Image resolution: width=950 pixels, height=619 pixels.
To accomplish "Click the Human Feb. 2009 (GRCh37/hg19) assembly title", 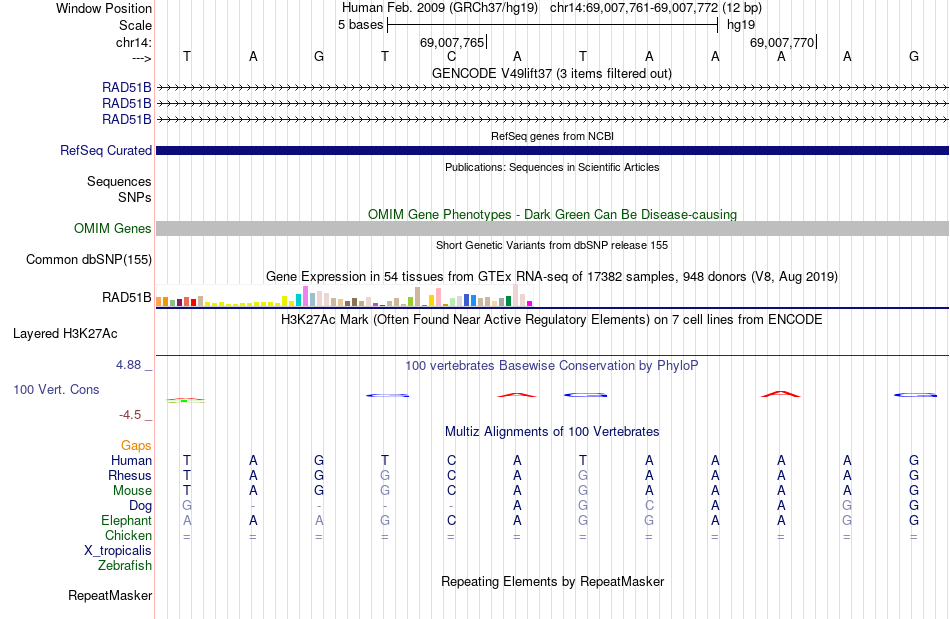I will (440, 8).
